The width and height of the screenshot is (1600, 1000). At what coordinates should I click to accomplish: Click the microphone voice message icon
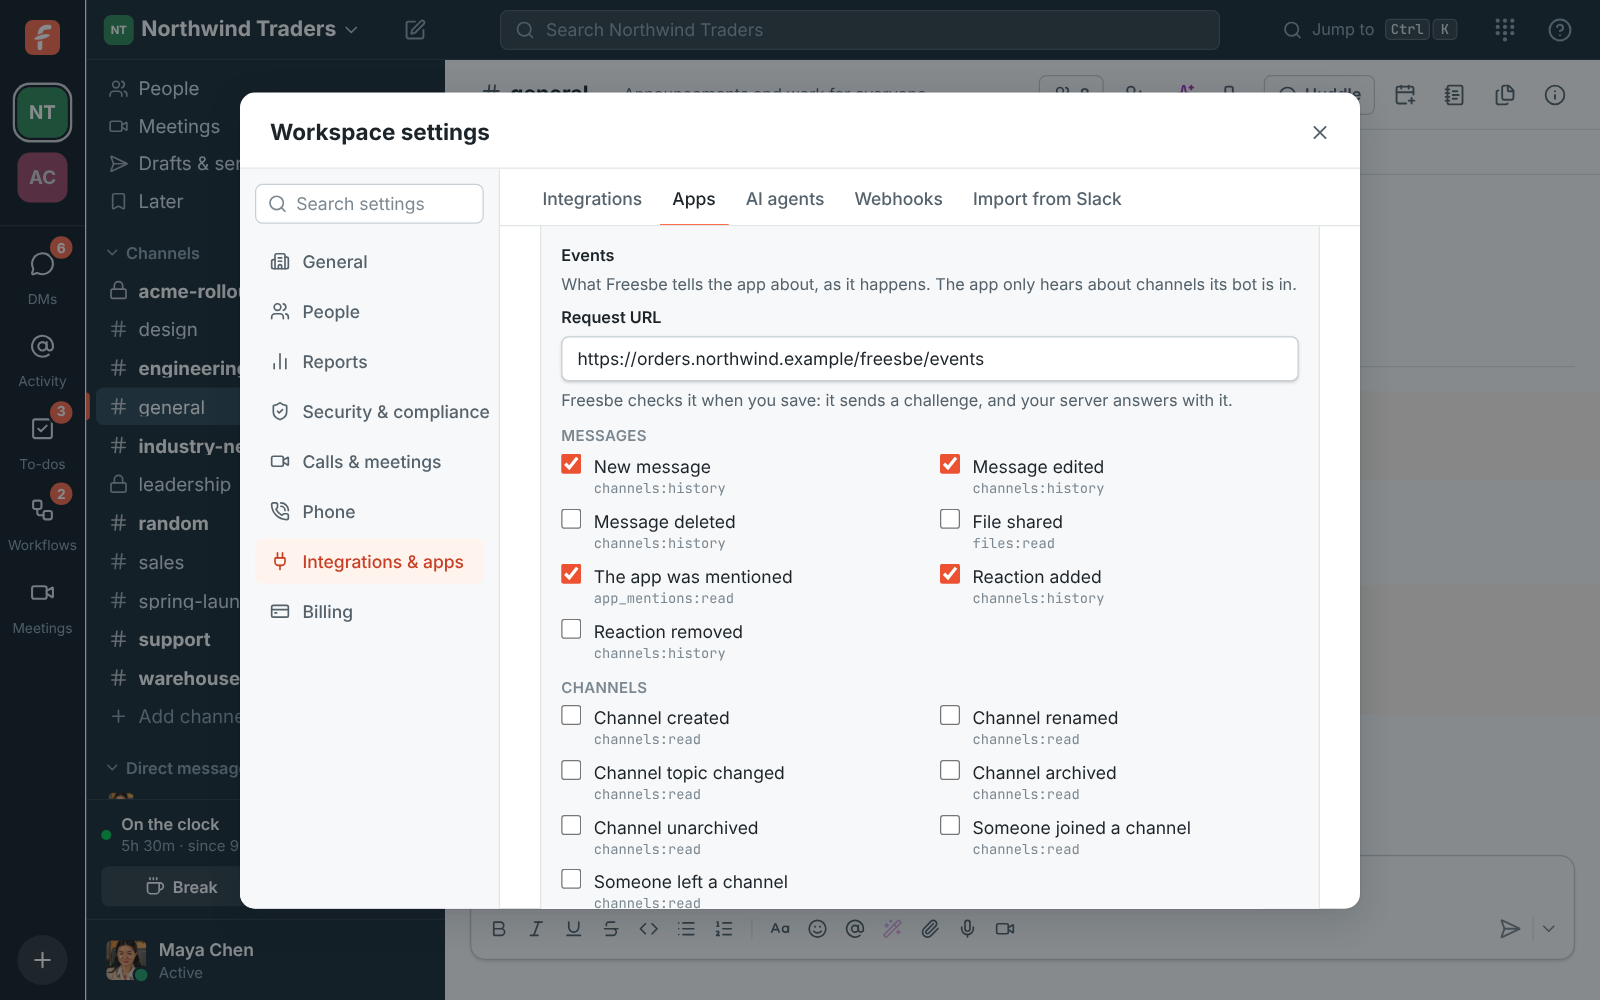coord(967,929)
